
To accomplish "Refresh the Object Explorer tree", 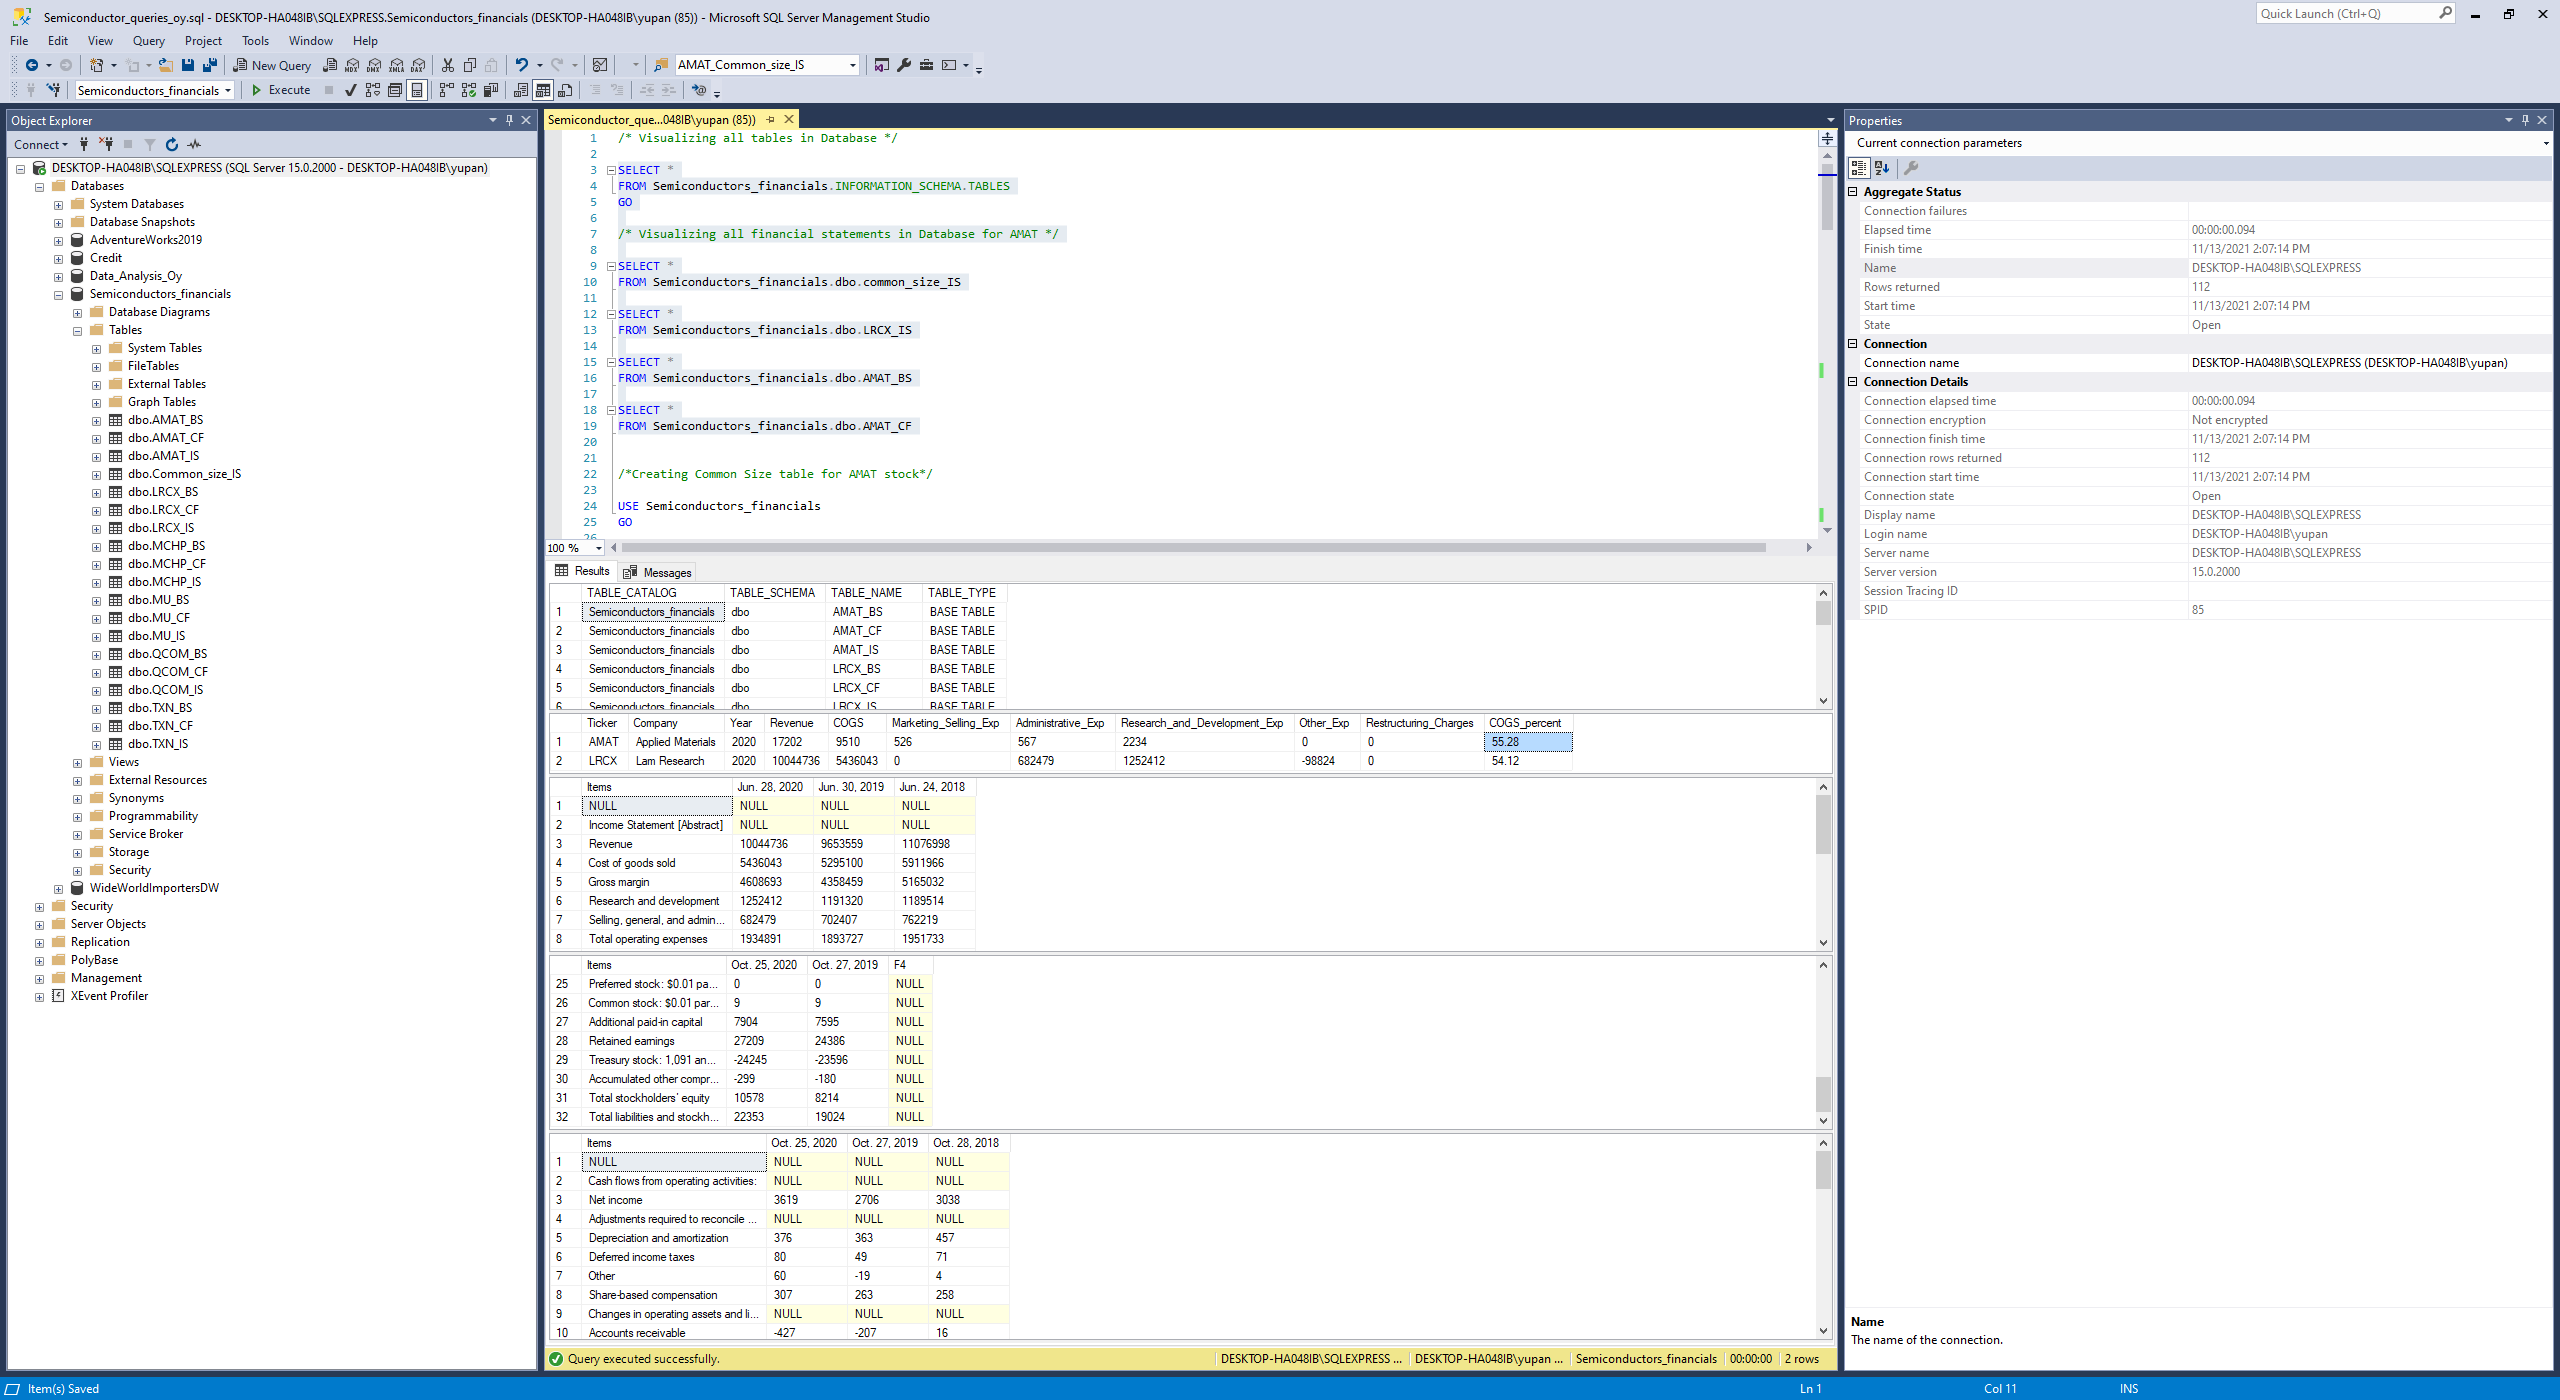I will click(x=172, y=144).
